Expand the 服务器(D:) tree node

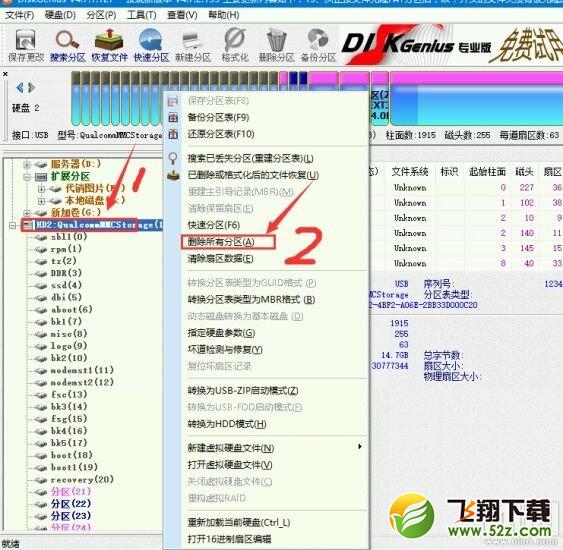pos(27,164)
